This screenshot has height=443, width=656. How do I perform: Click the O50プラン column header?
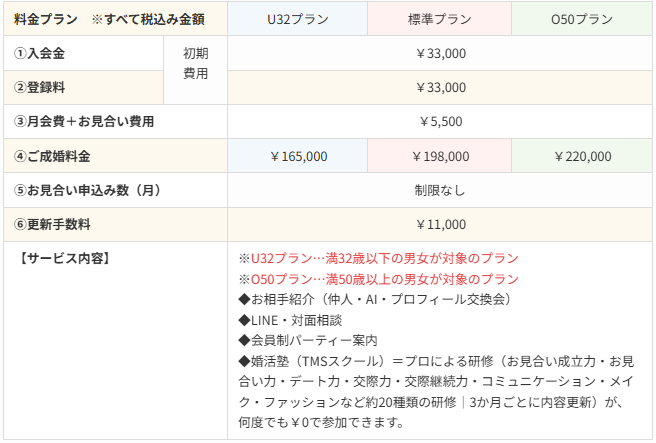coord(582,19)
